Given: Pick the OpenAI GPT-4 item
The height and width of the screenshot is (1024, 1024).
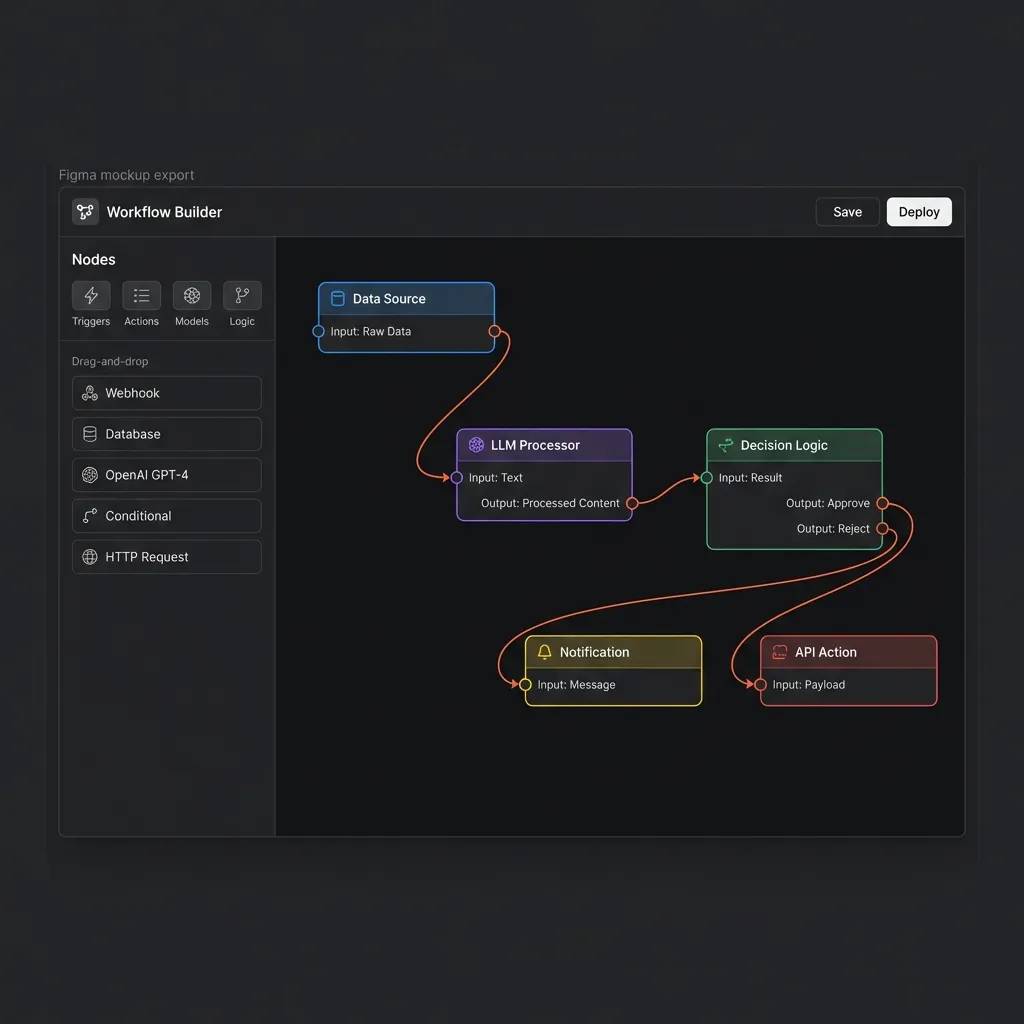Looking at the screenshot, I should click(167, 475).
